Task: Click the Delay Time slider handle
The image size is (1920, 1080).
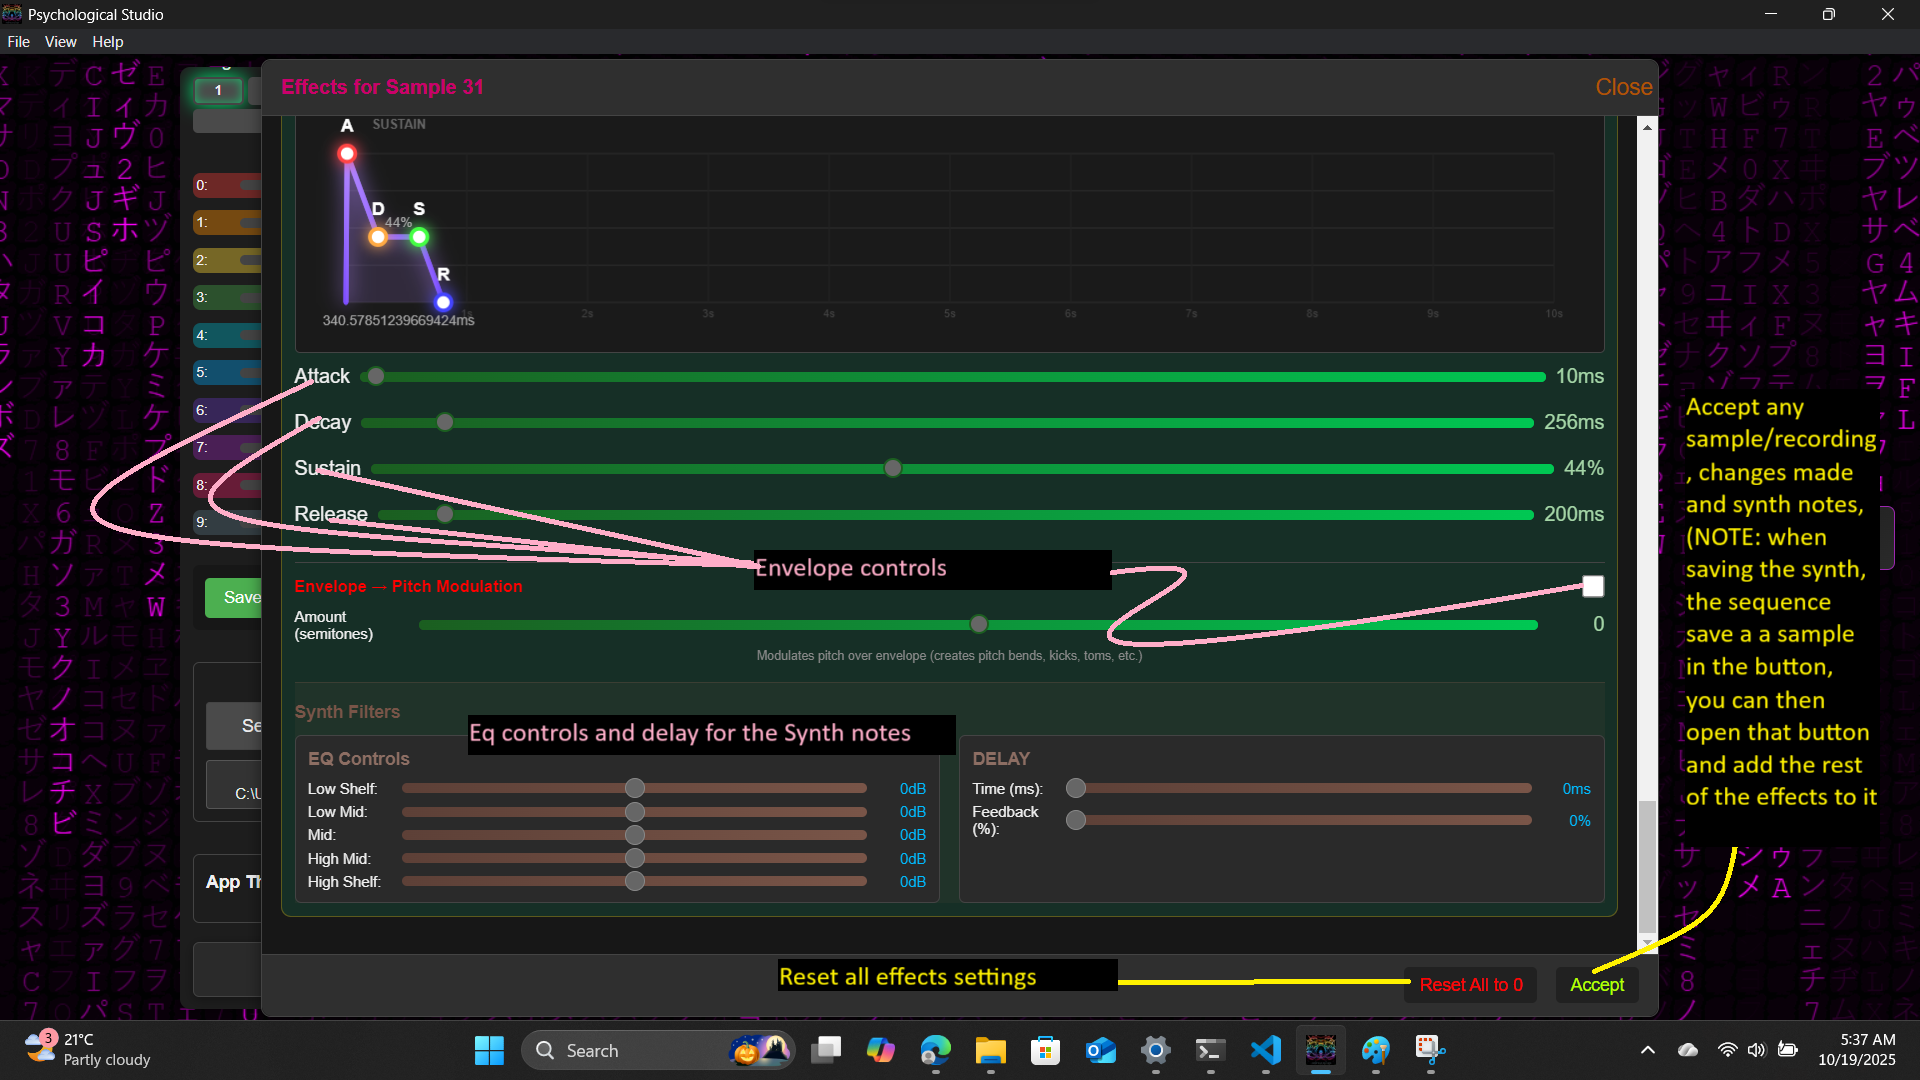Action: [x=1076, y=789]
